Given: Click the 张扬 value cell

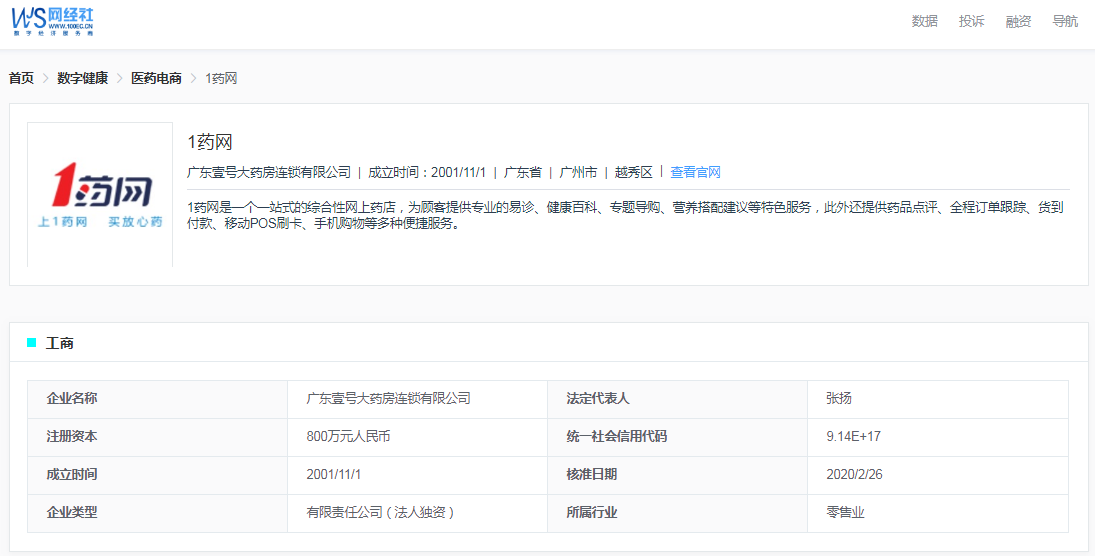Looking at the screenshot, I should 937,399.
